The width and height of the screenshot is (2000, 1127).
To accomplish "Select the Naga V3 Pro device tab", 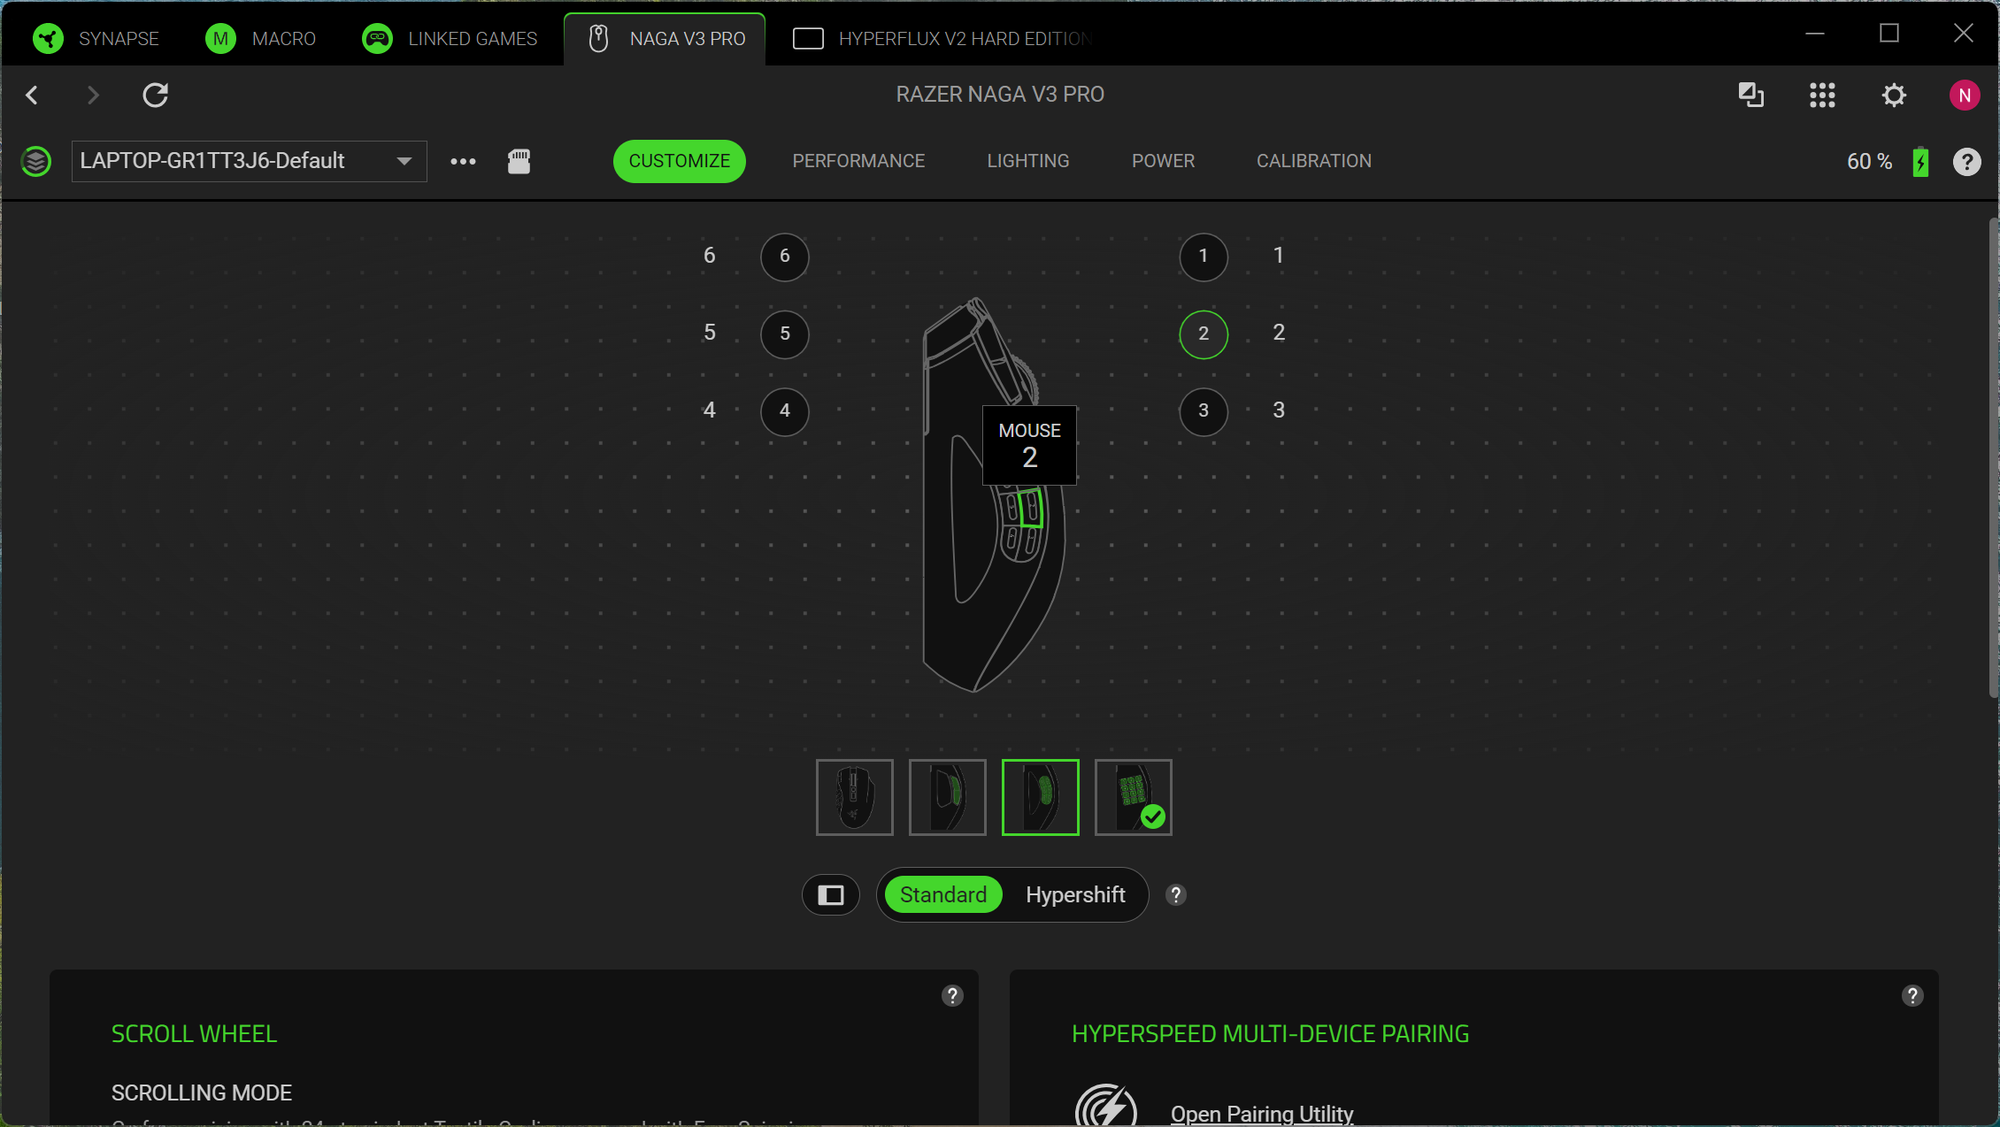I will [x=665, y=38].
